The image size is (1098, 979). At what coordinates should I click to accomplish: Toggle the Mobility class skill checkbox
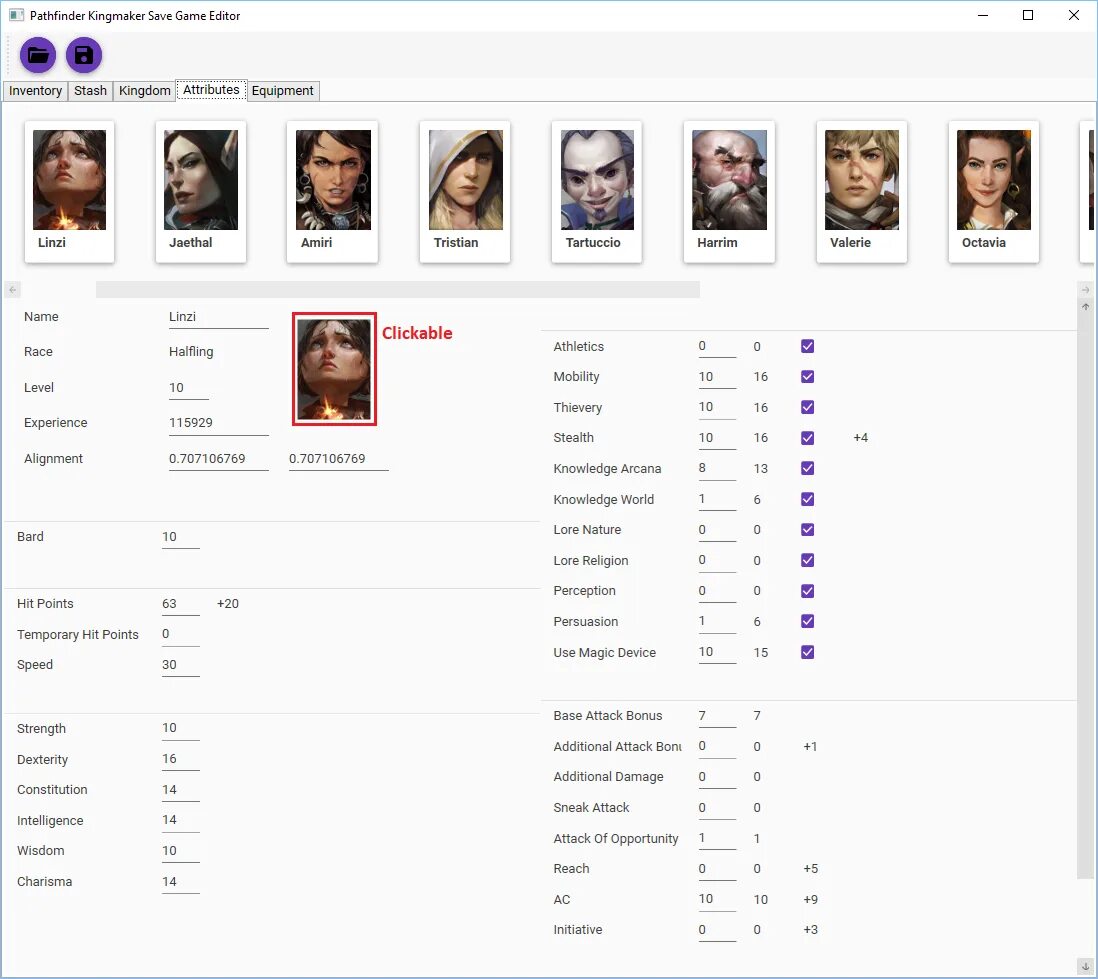pos(807,377)
